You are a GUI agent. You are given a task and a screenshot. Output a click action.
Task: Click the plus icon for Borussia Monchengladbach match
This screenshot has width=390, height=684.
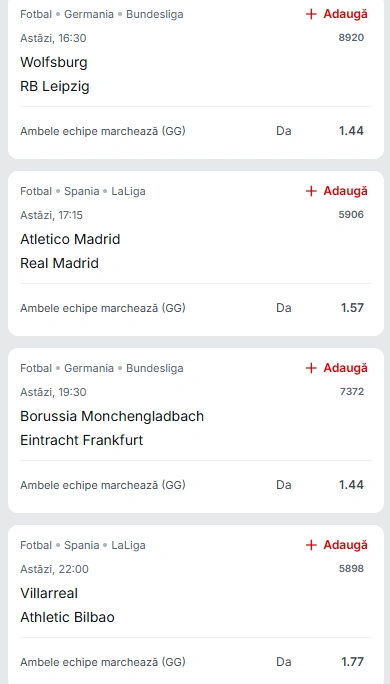(x=311, y=368)
